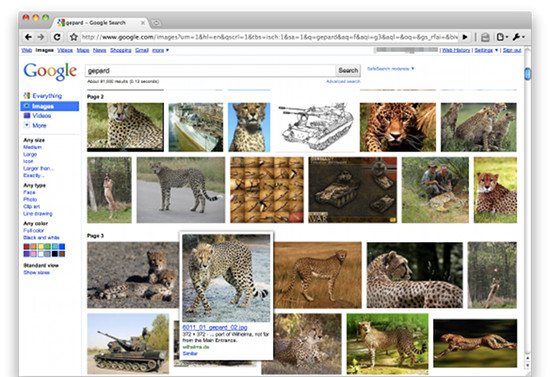This screenshot has width=550, height=377.
Task: Open the wrench settings menu
Action: pos(518,37)
